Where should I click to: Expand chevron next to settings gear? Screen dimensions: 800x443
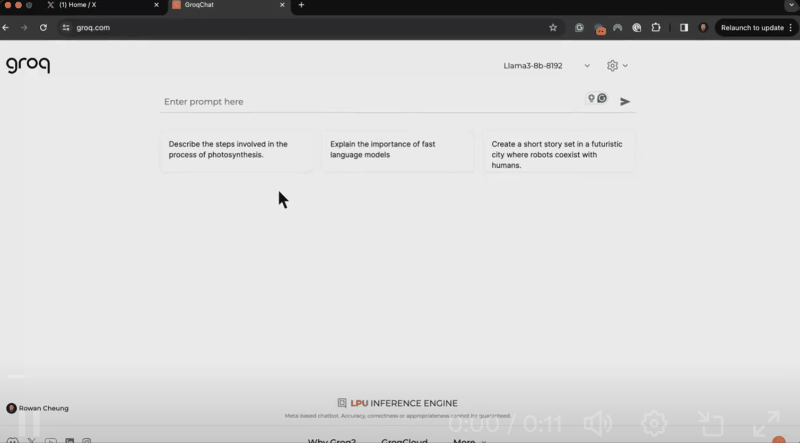[625, 66]
